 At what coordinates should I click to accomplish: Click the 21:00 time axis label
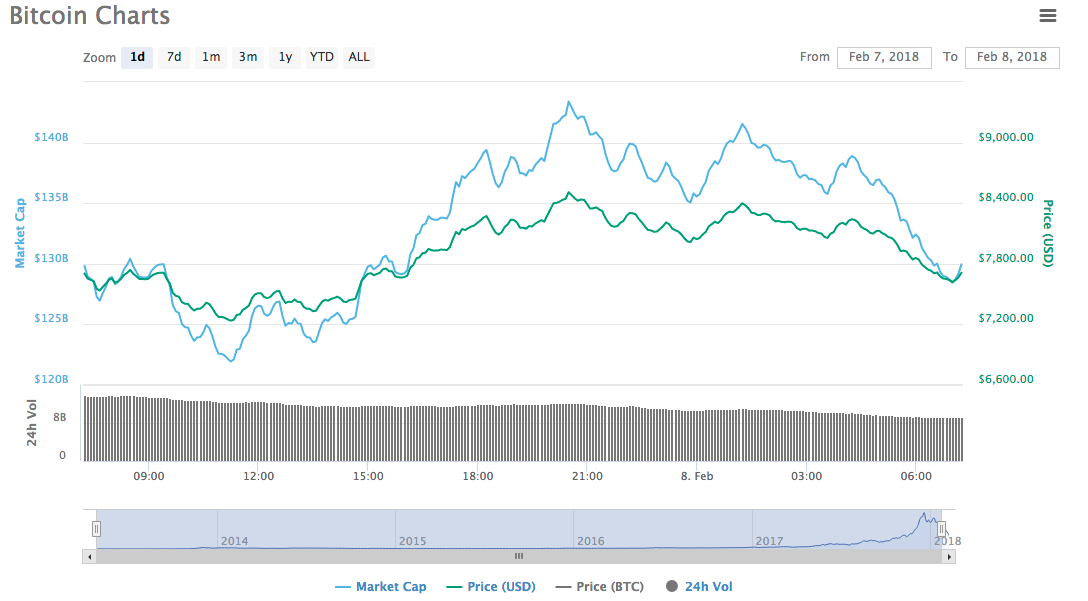click(587, 476)
